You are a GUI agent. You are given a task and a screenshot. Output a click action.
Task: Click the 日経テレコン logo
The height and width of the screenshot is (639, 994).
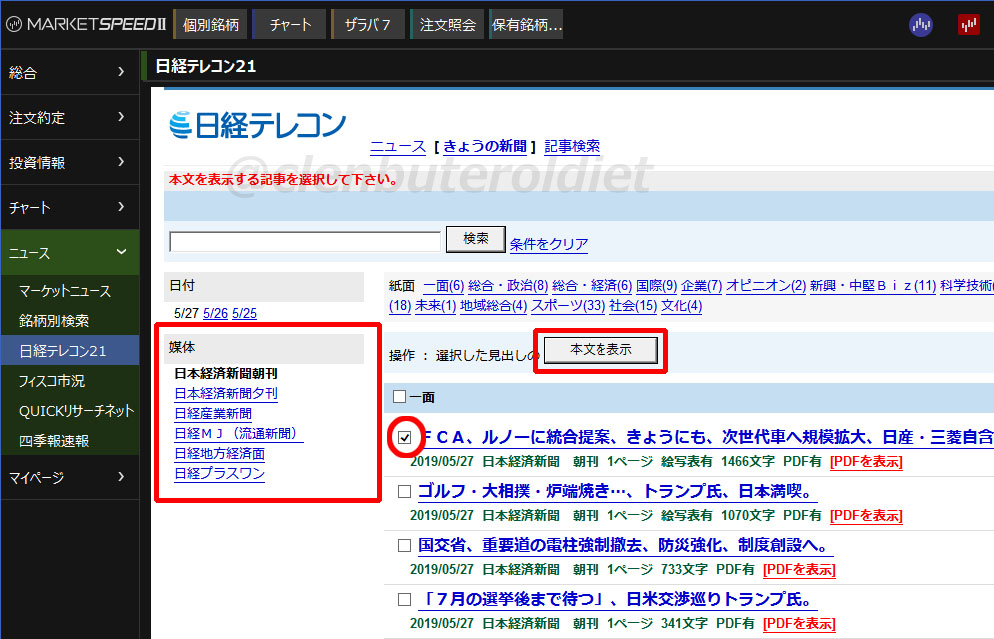coord(257,125)
